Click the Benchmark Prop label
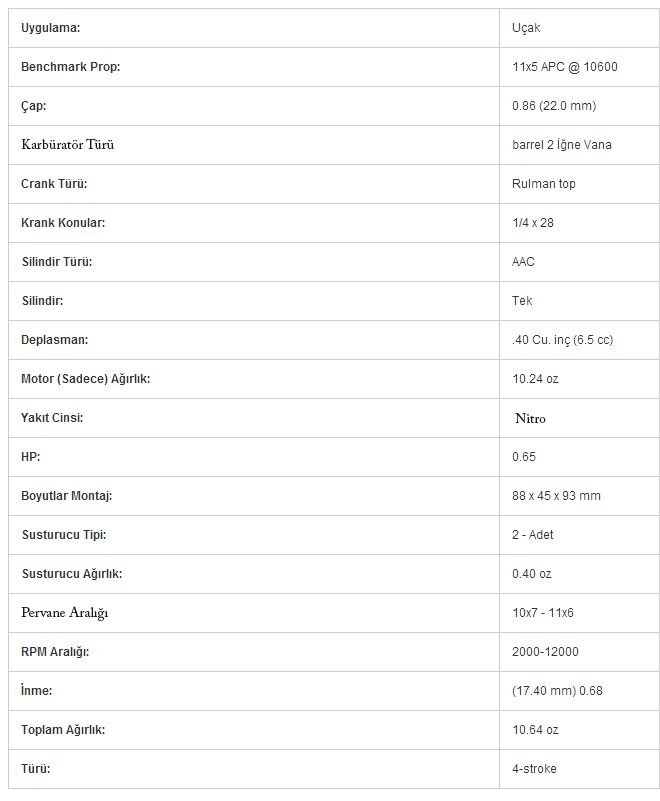Viewport: 660px width, 801px height. (x=70, y=67)
